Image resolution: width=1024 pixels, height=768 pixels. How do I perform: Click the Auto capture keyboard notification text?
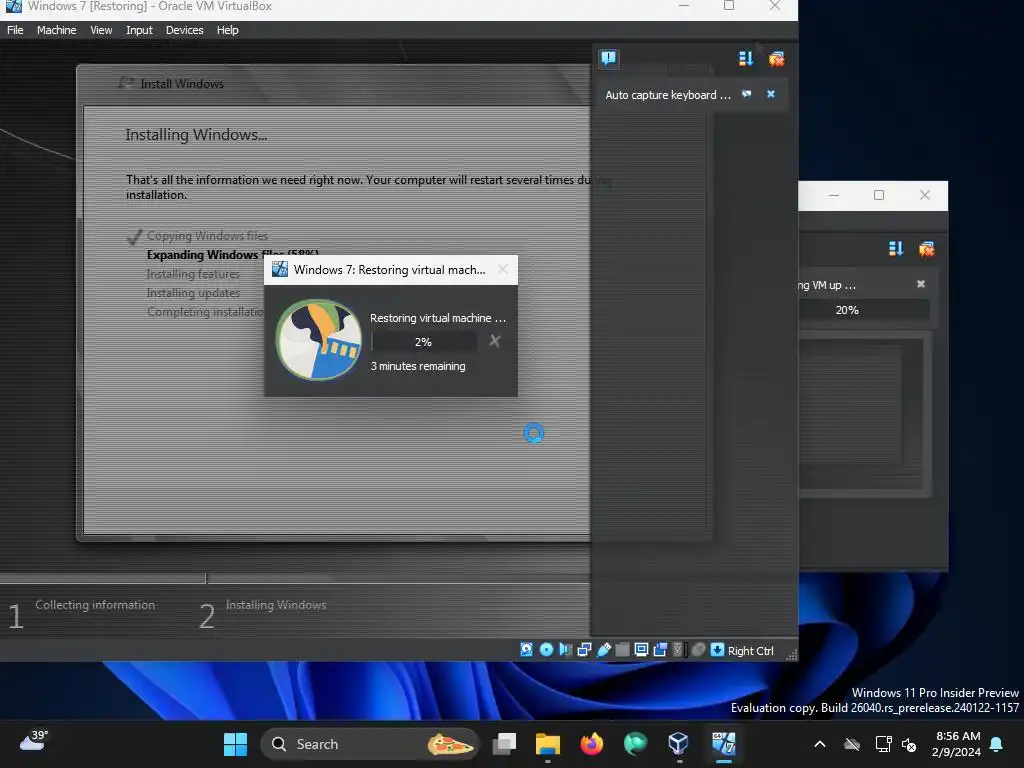667,95
